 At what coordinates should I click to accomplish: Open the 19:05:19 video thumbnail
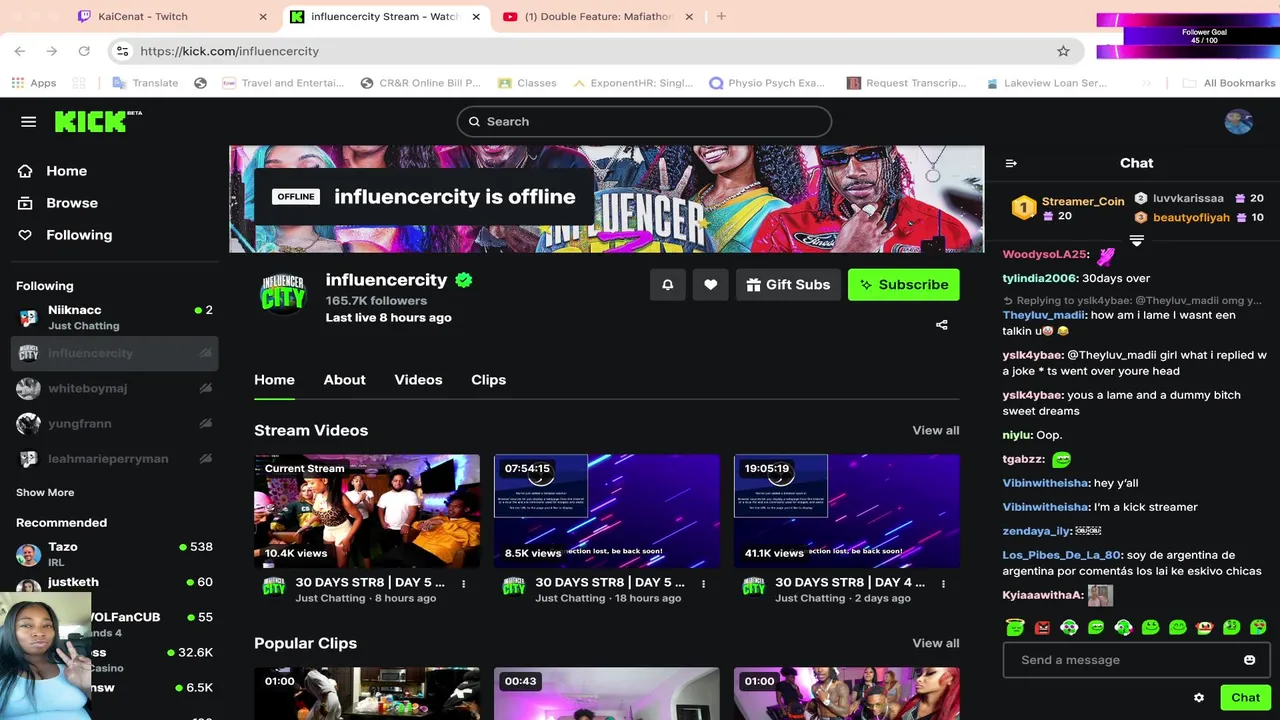847,511
